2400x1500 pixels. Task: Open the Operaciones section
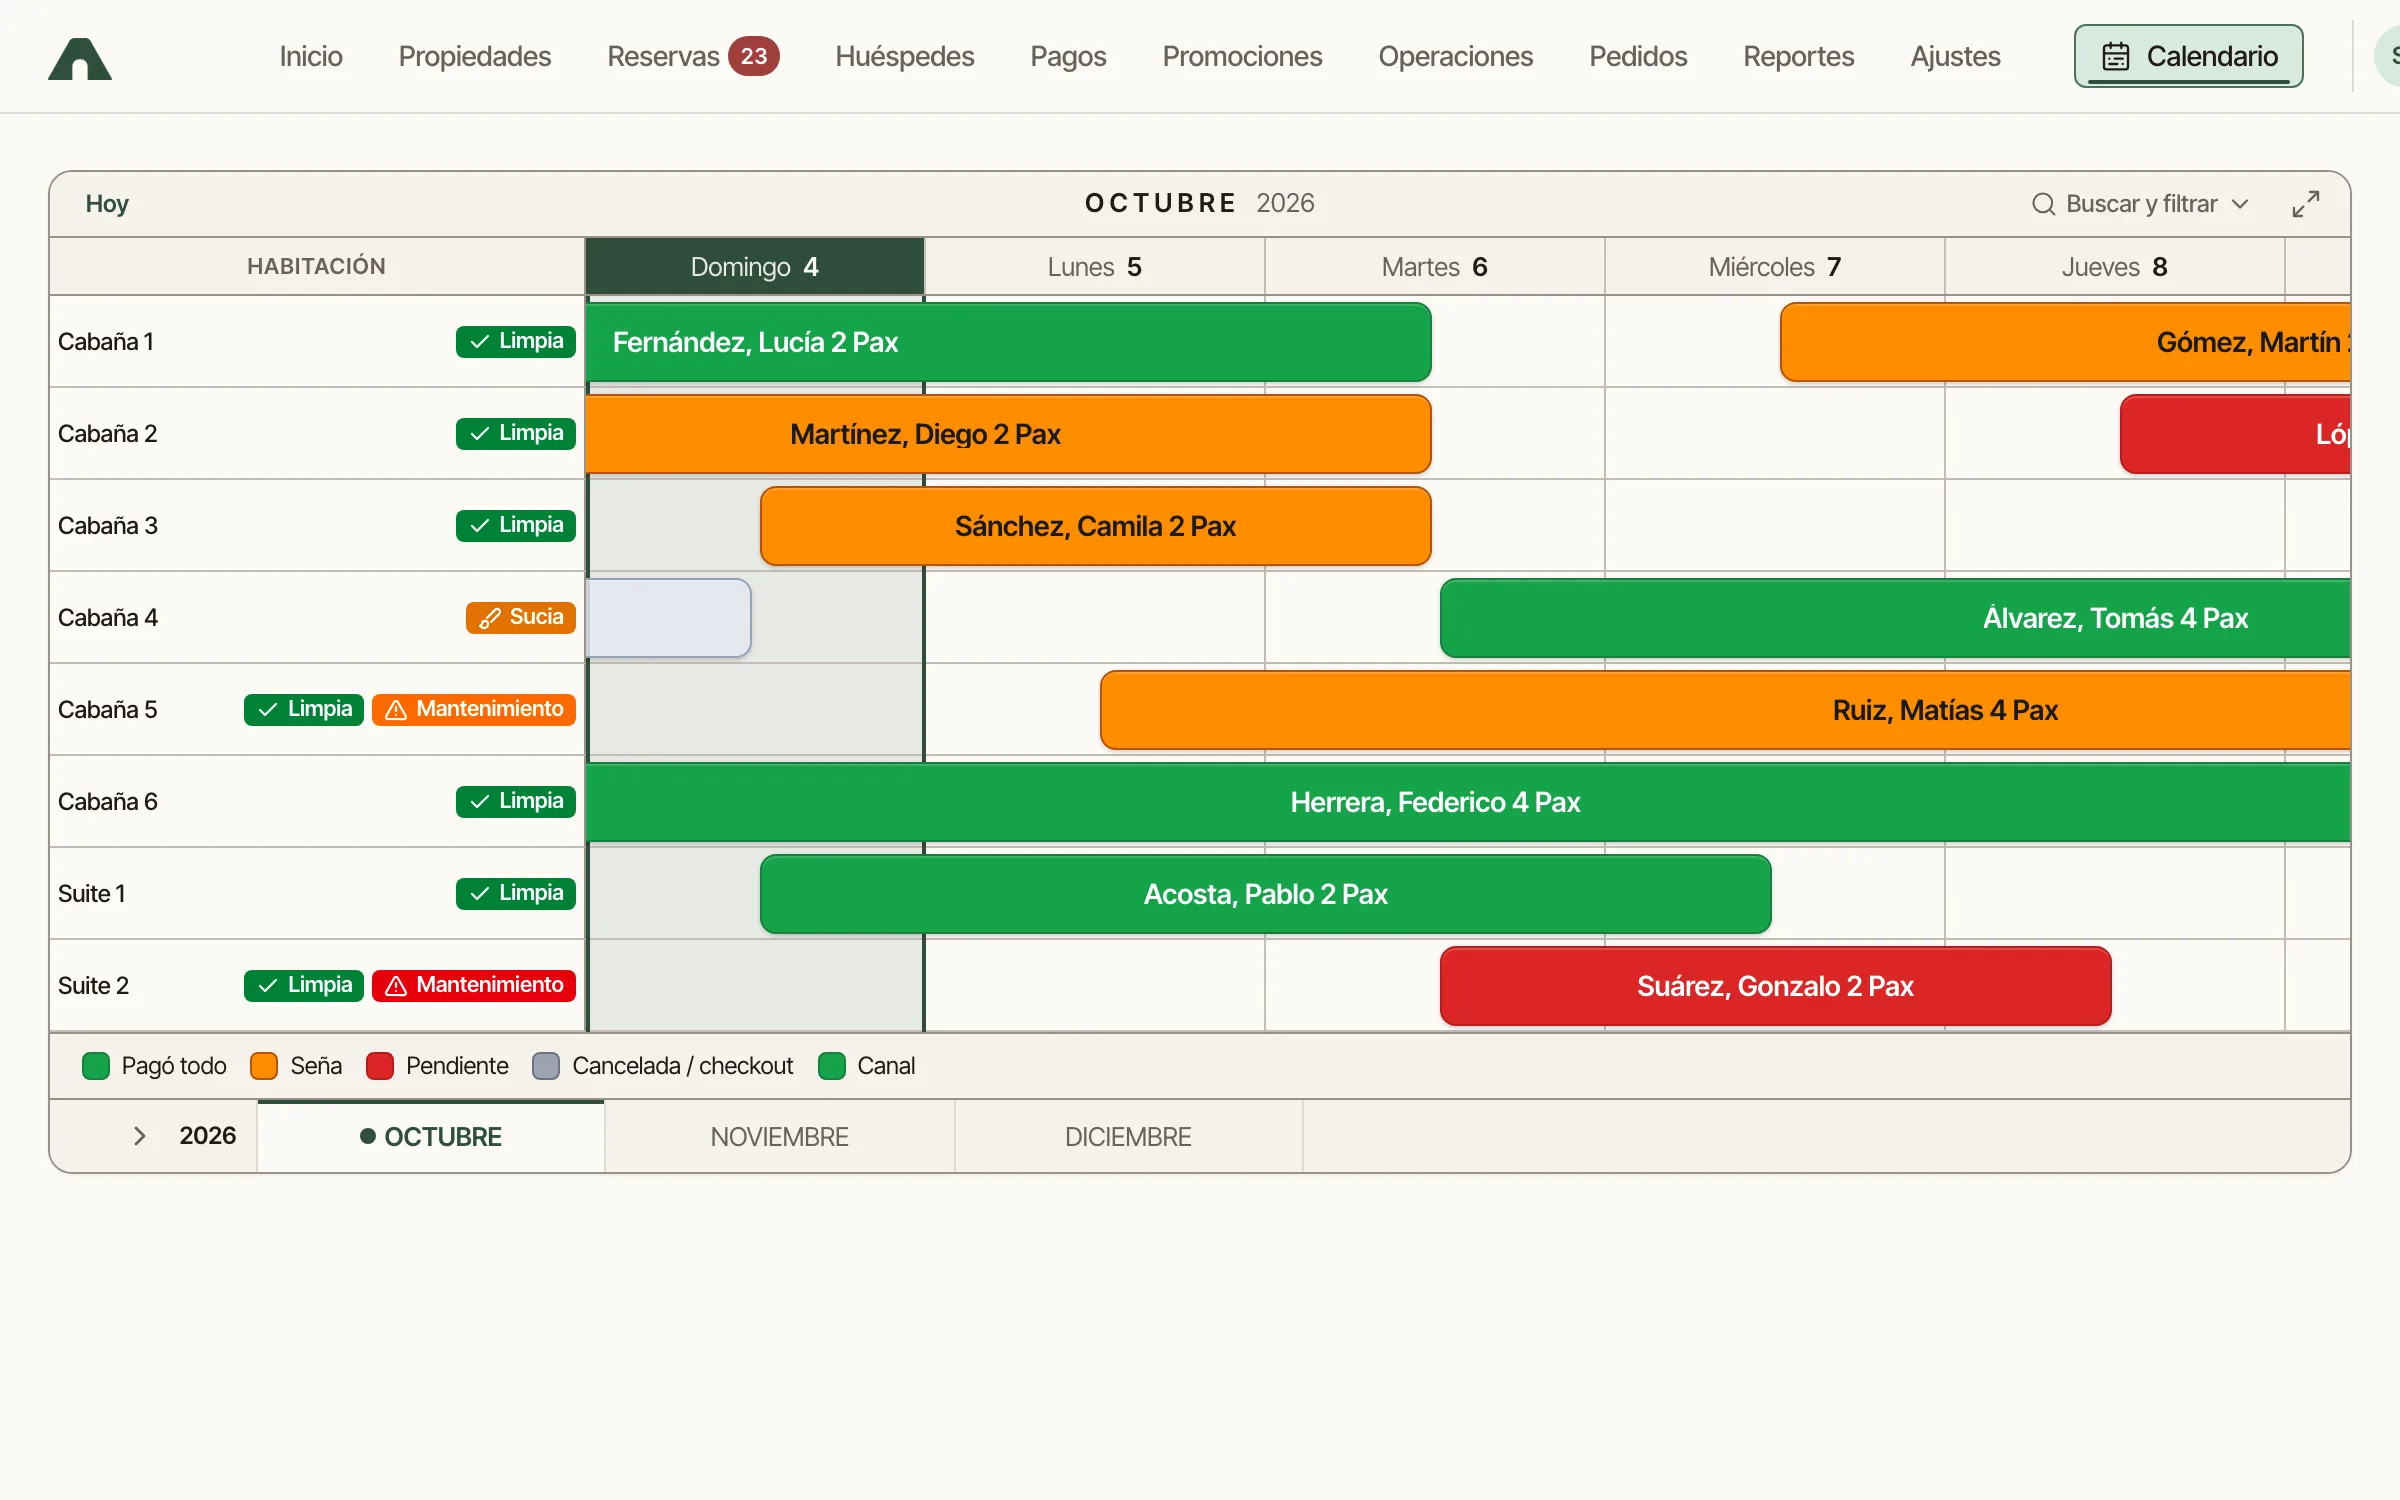(x=1455, y=56)
